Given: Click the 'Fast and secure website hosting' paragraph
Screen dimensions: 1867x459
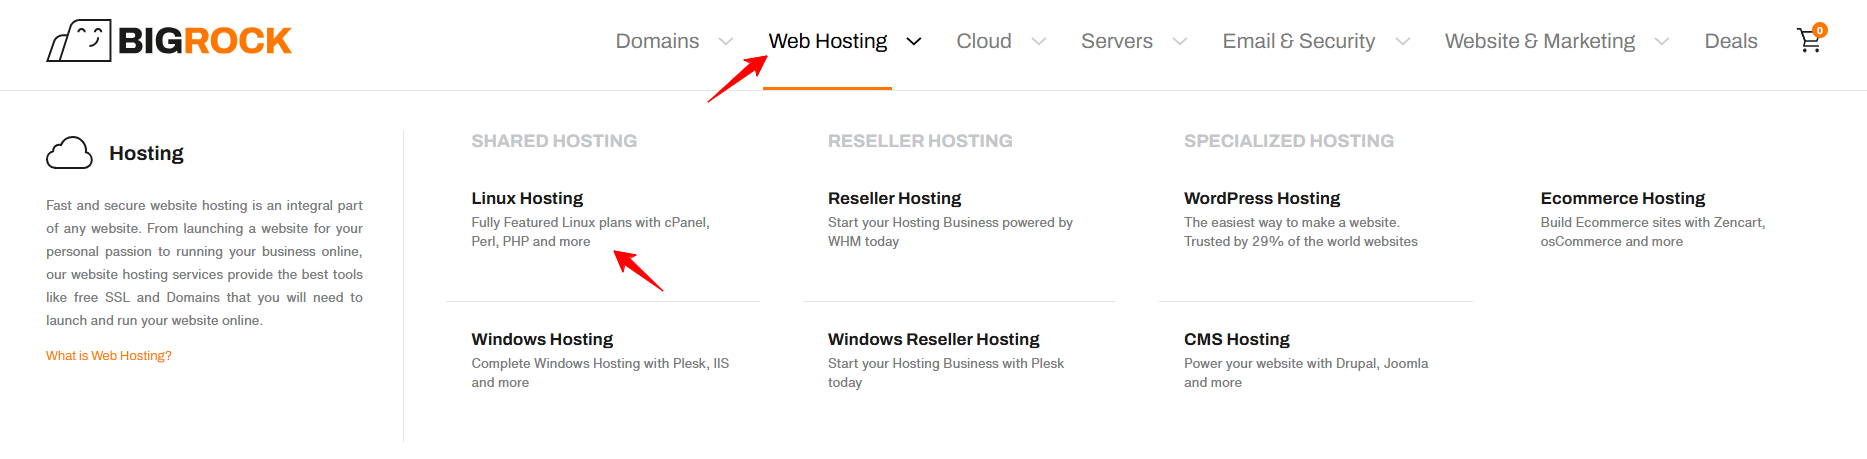Looking at the screenshot, I should pyautogui.click(x=204, y=263).
